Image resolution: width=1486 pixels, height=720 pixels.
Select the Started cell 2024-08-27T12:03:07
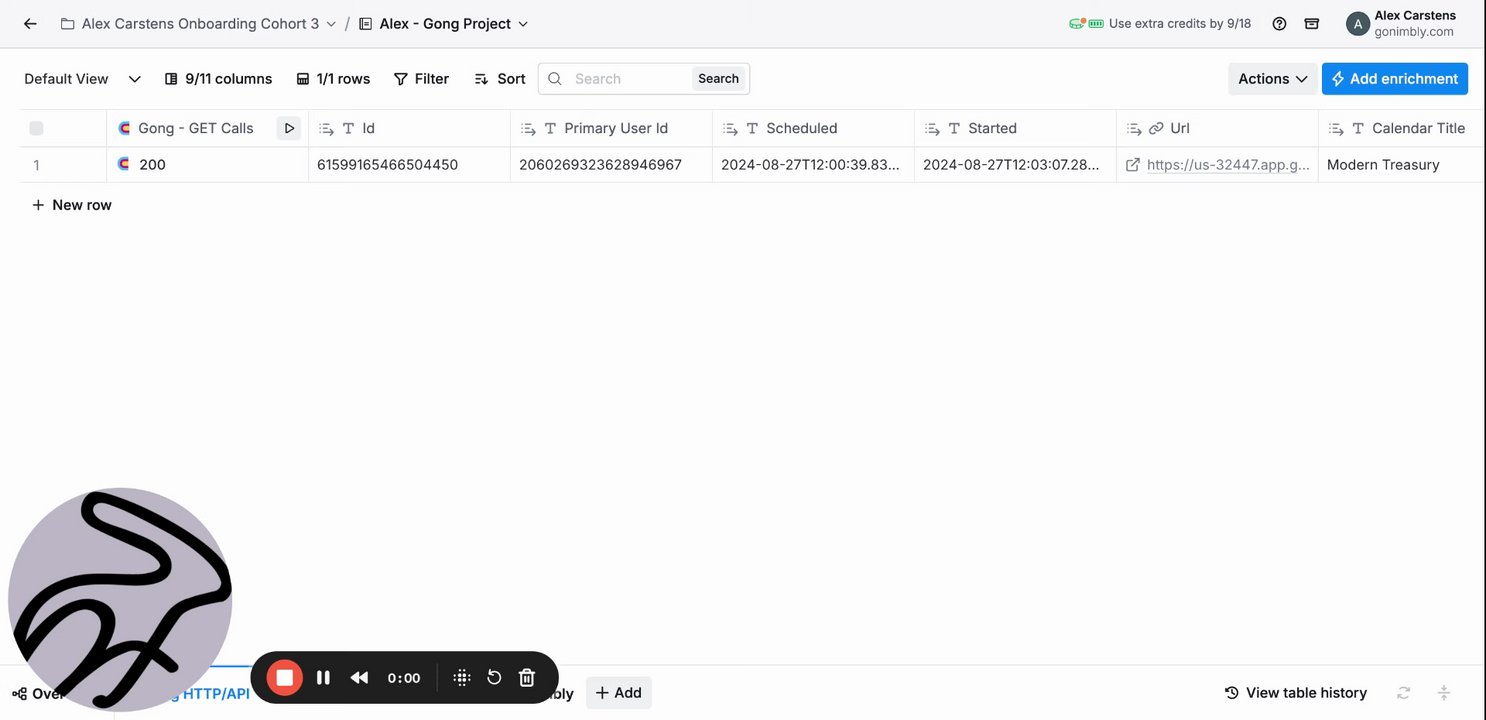1015,165
